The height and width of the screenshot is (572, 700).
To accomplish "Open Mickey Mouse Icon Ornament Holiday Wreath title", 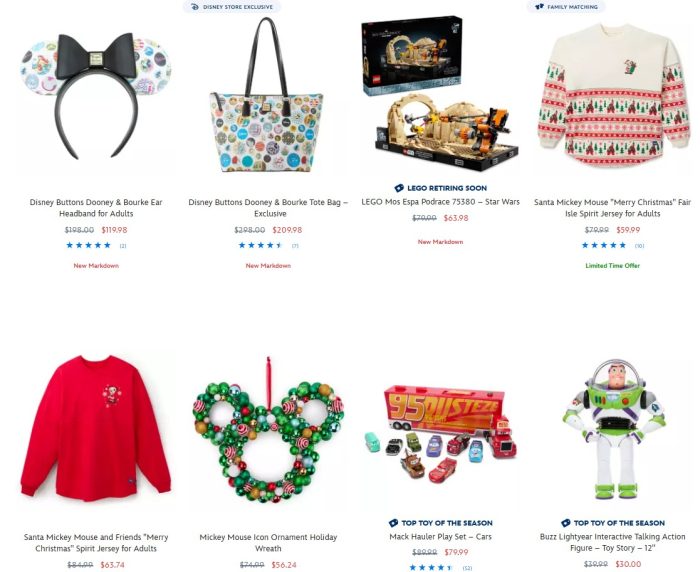I will click(x=268, y=543).
